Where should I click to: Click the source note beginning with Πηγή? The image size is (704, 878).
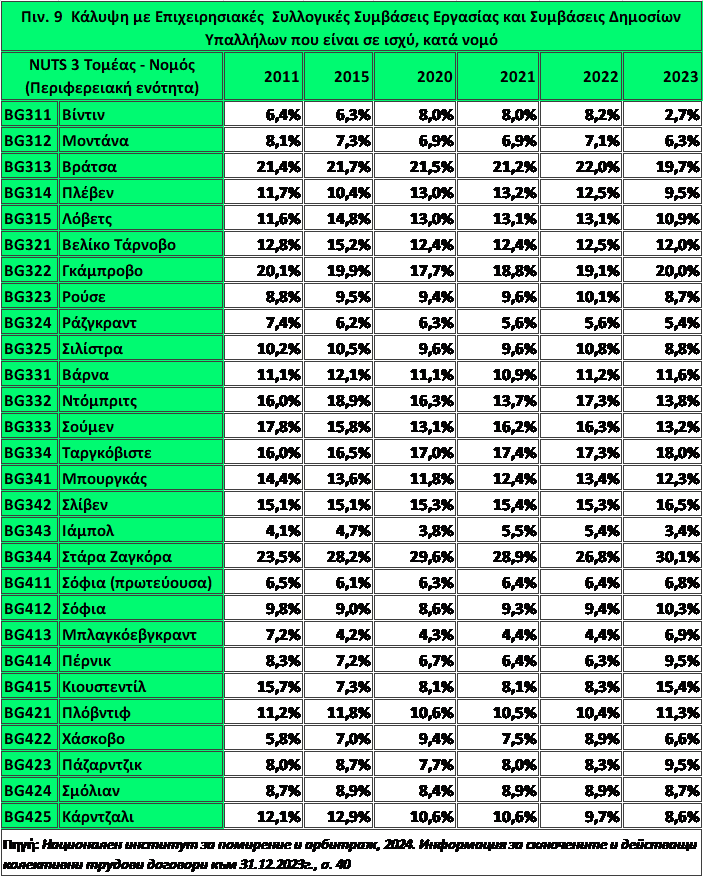(x=352, y=852)
